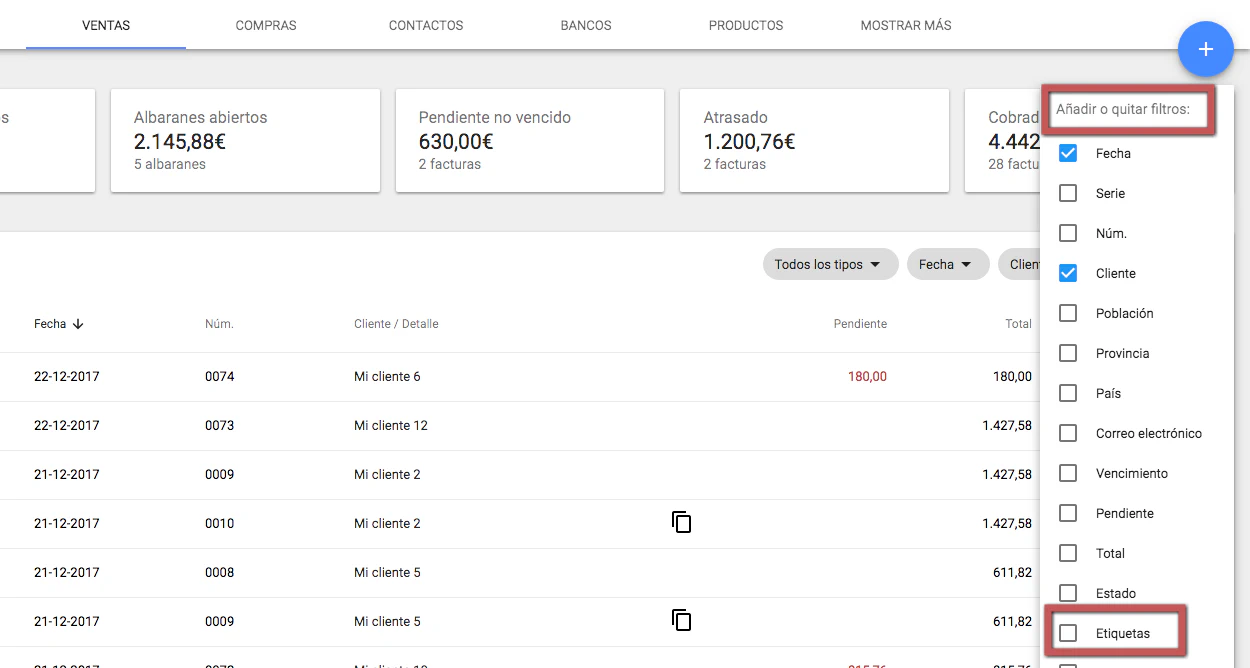Click copy icon in invoice 0010 row
Image resolution: width=1250 pixels, height=668 pixels.
point(681,522)
